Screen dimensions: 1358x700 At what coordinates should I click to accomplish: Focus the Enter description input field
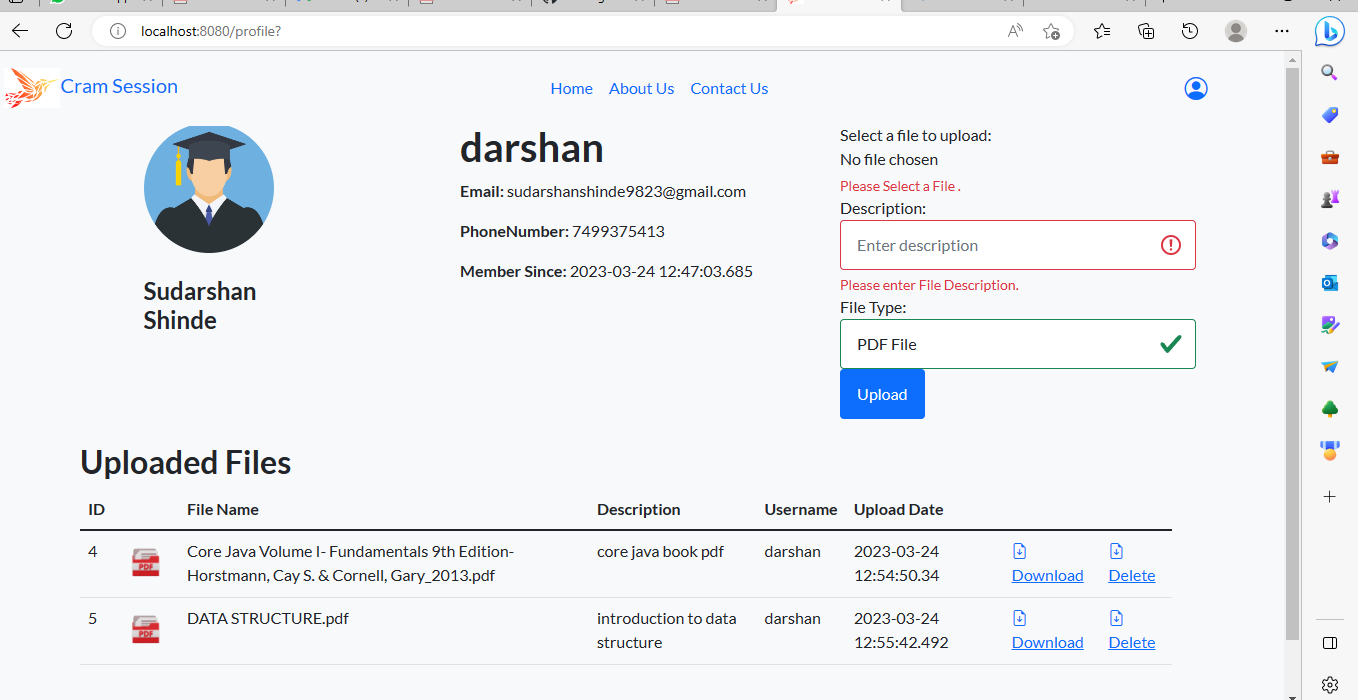1017,245
